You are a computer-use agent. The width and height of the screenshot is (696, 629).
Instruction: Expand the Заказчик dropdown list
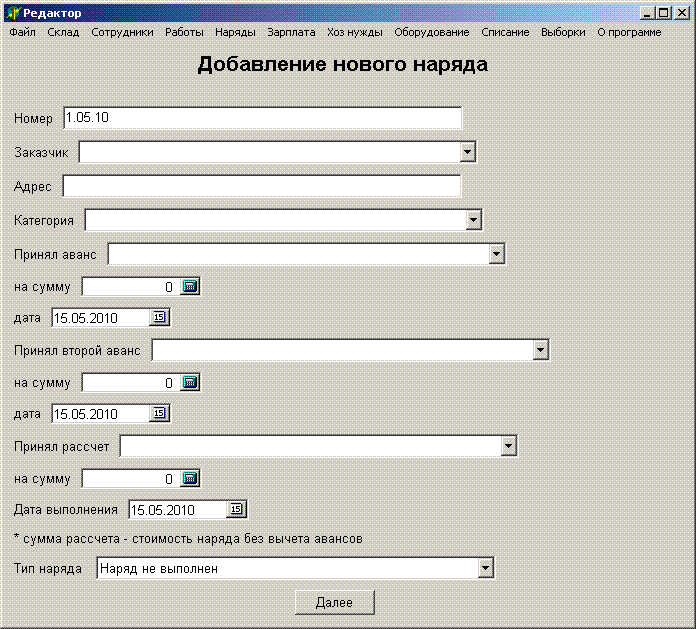pyautogui.click(x=467, y=152)
